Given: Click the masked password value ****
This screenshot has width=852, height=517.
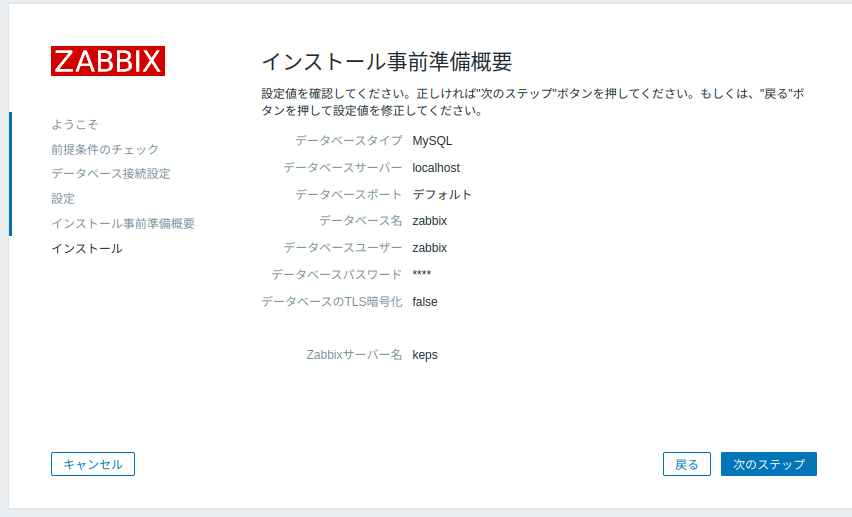Looking at the screenshot, I should pyautogui.click(x=422, y=274).
